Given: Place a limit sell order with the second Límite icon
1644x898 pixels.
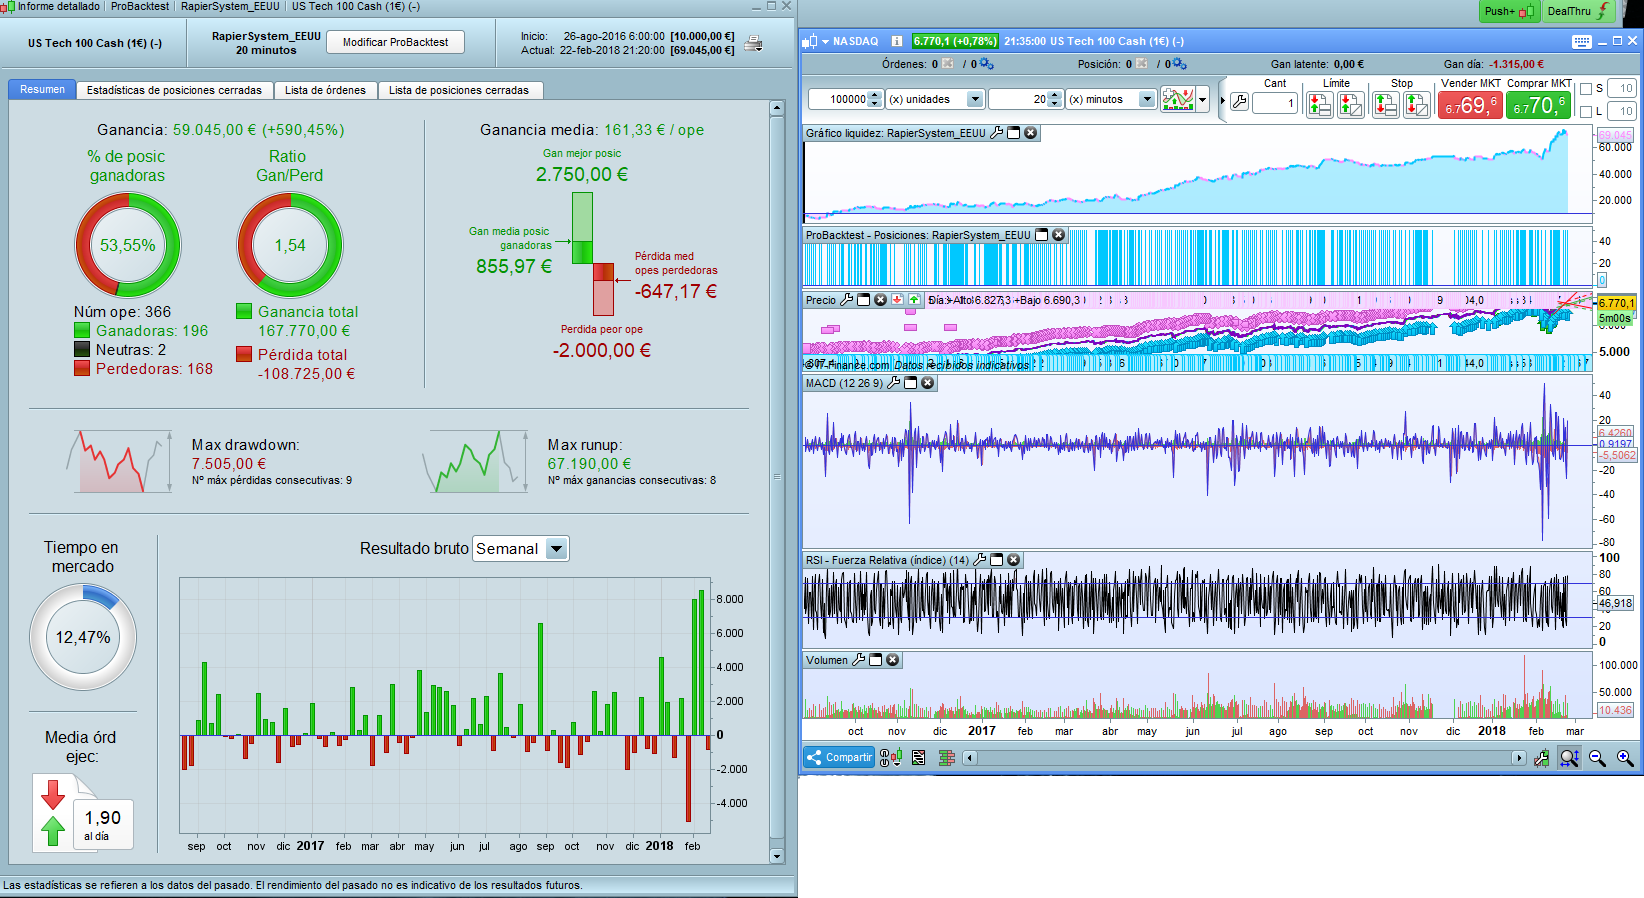Looking at the screenshot, I should (x=1351, y=104).
